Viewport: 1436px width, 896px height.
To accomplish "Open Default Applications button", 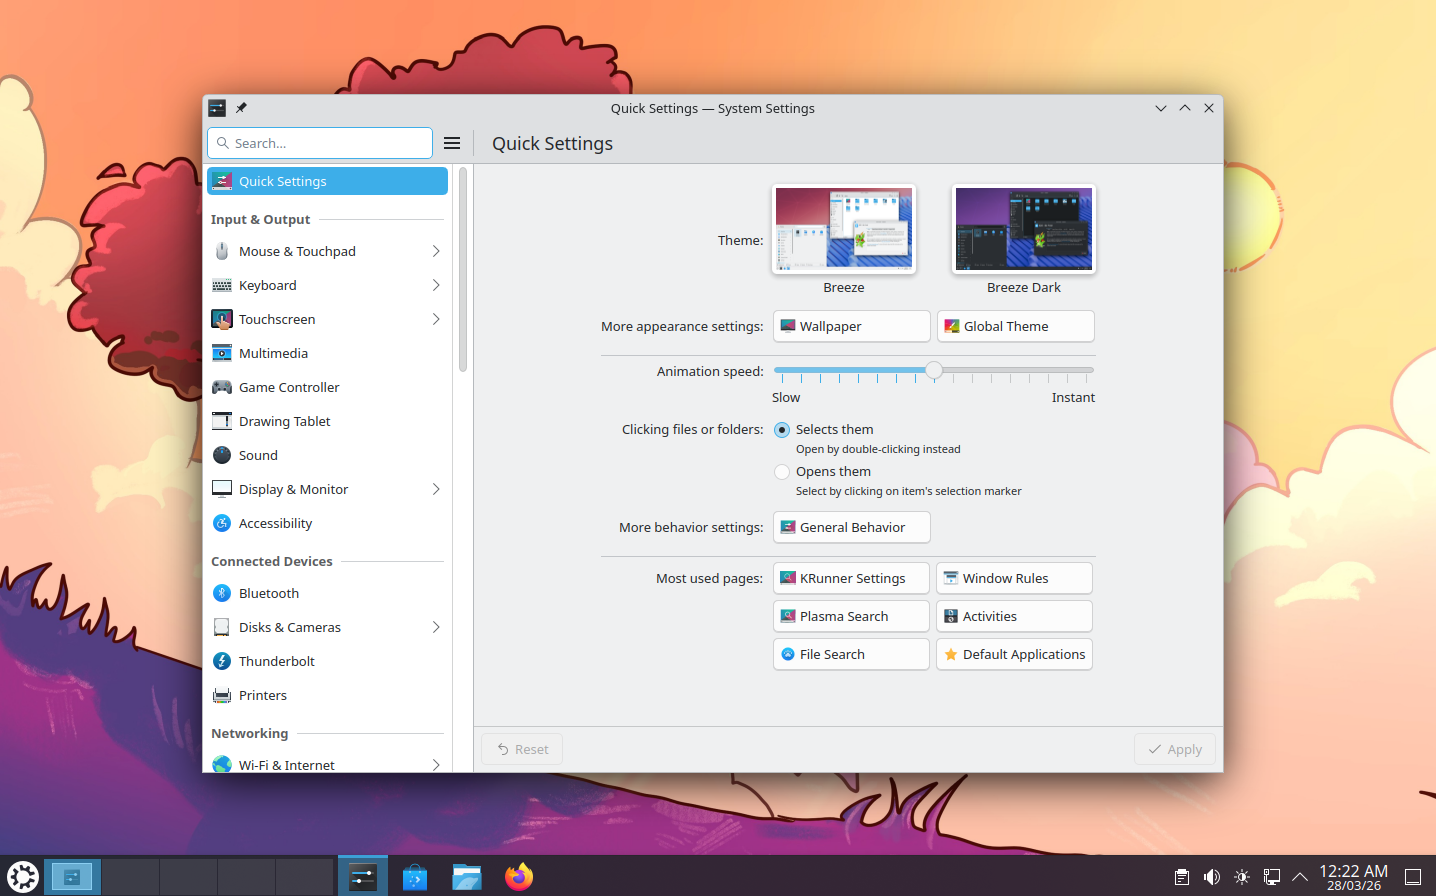I will point(1014,654).
